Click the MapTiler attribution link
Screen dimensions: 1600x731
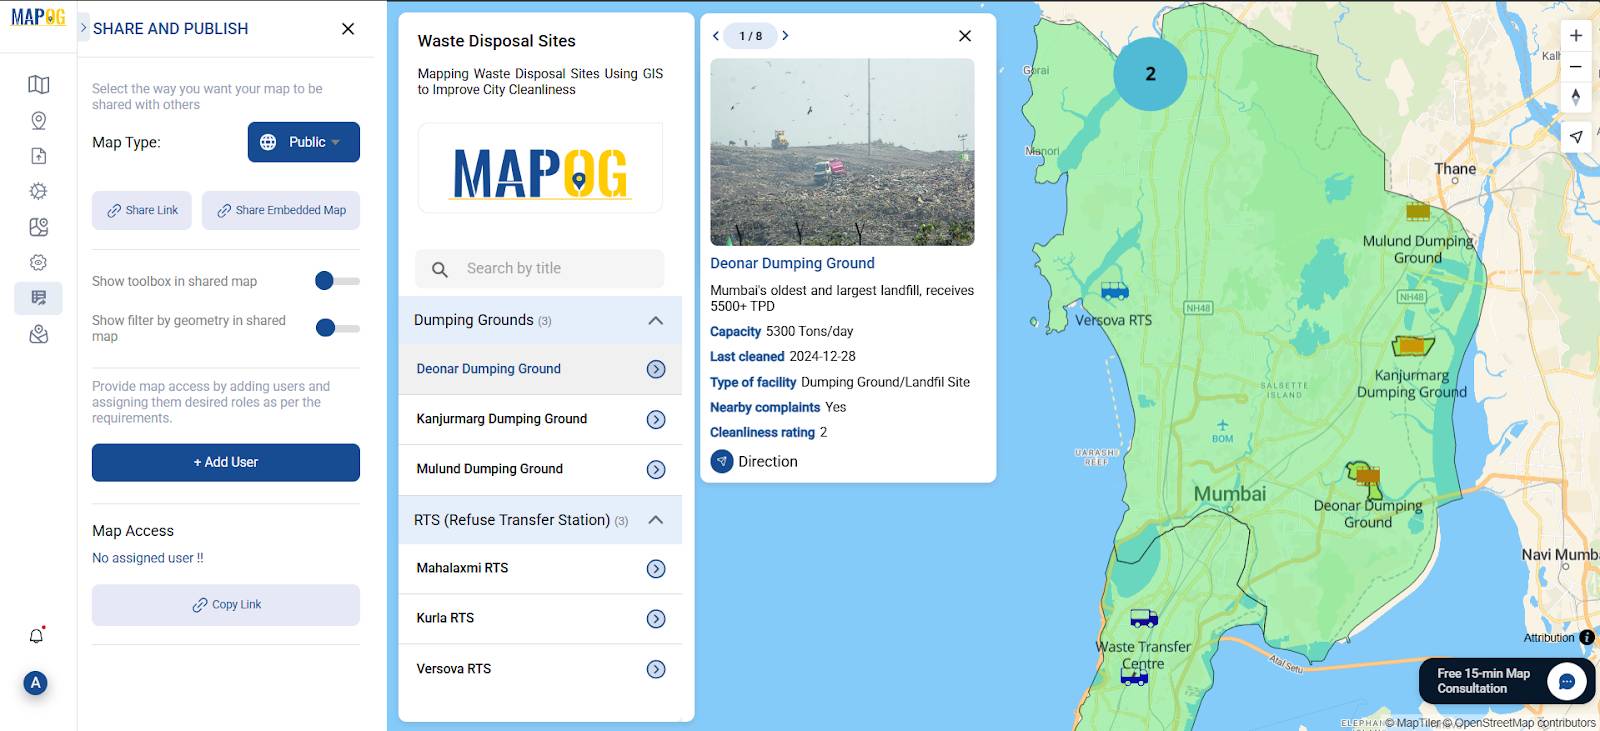(1414, 723)
